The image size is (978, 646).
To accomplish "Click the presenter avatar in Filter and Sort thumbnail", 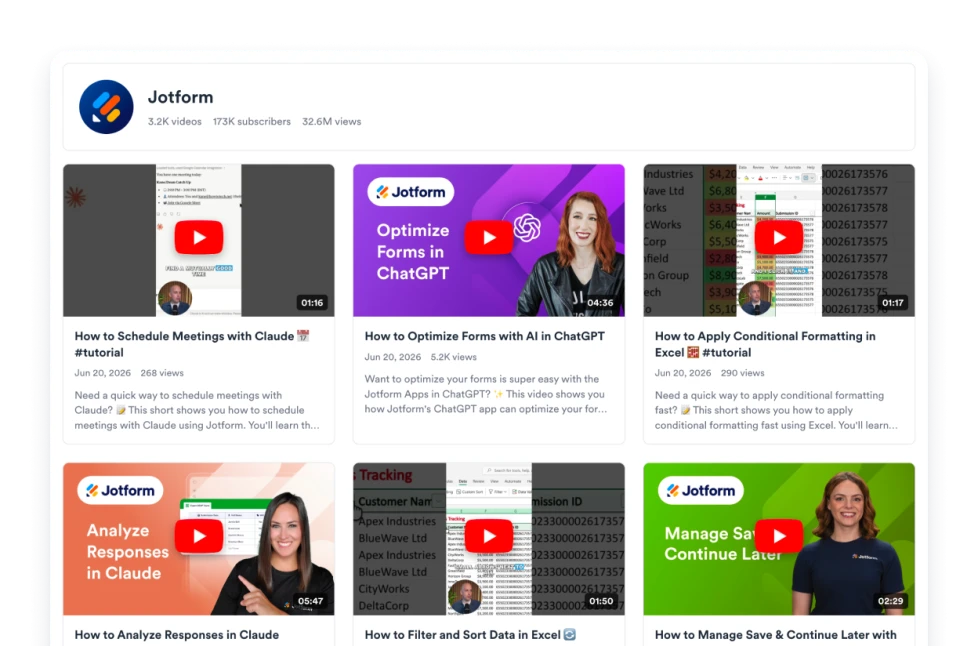I will [x=465, y=597].
